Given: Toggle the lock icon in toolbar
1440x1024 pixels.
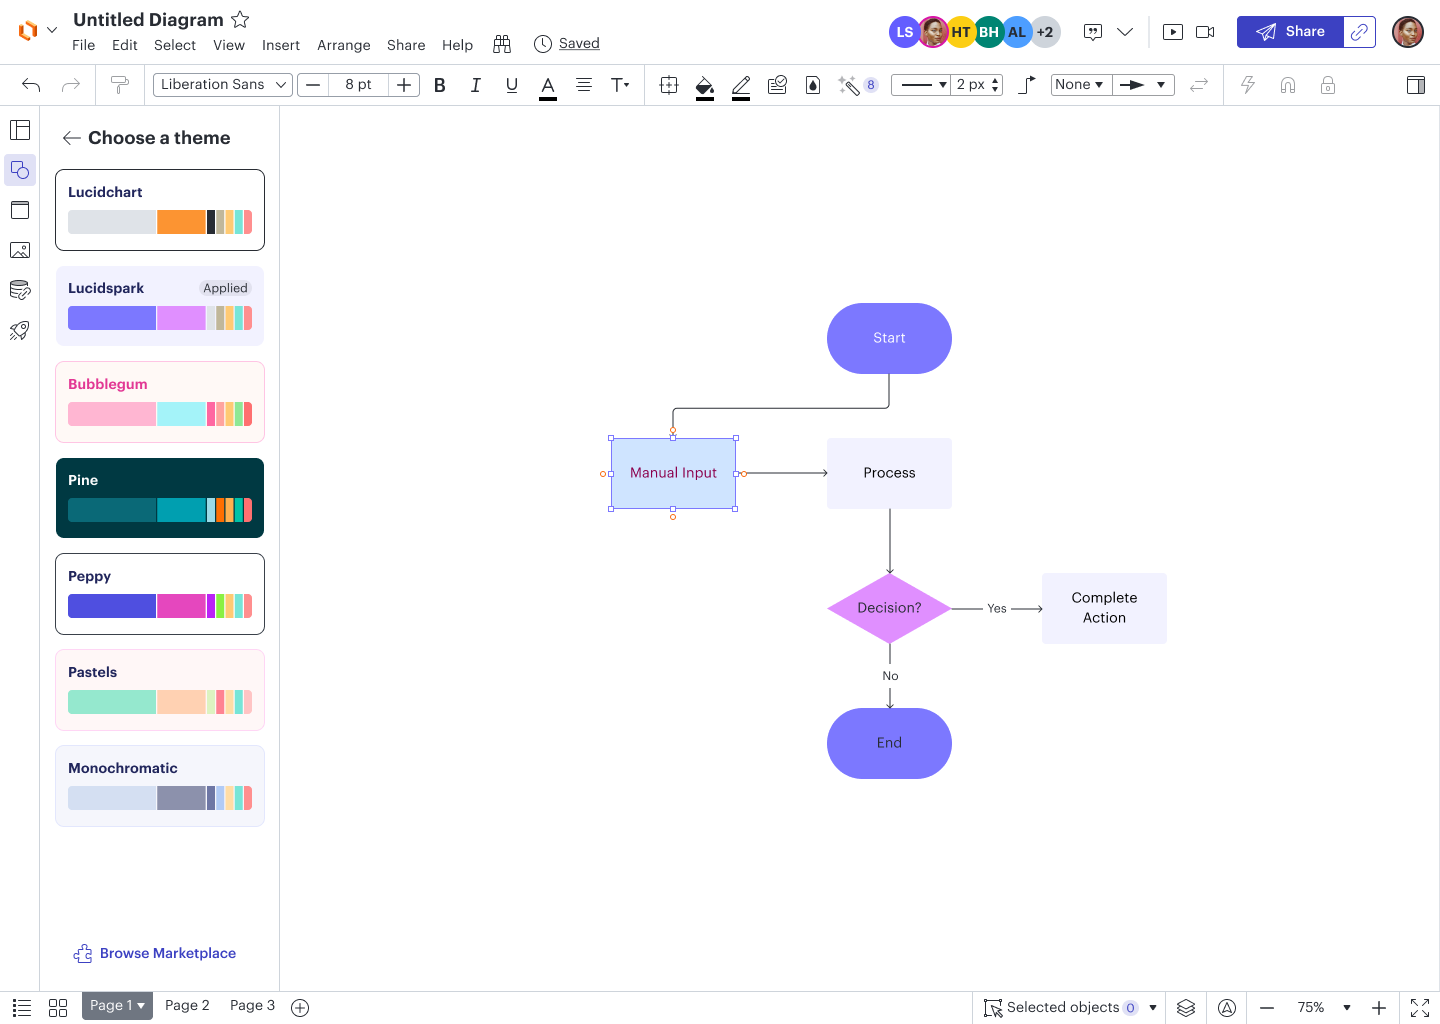Looking at the screenshot, I should [1328, 85].
